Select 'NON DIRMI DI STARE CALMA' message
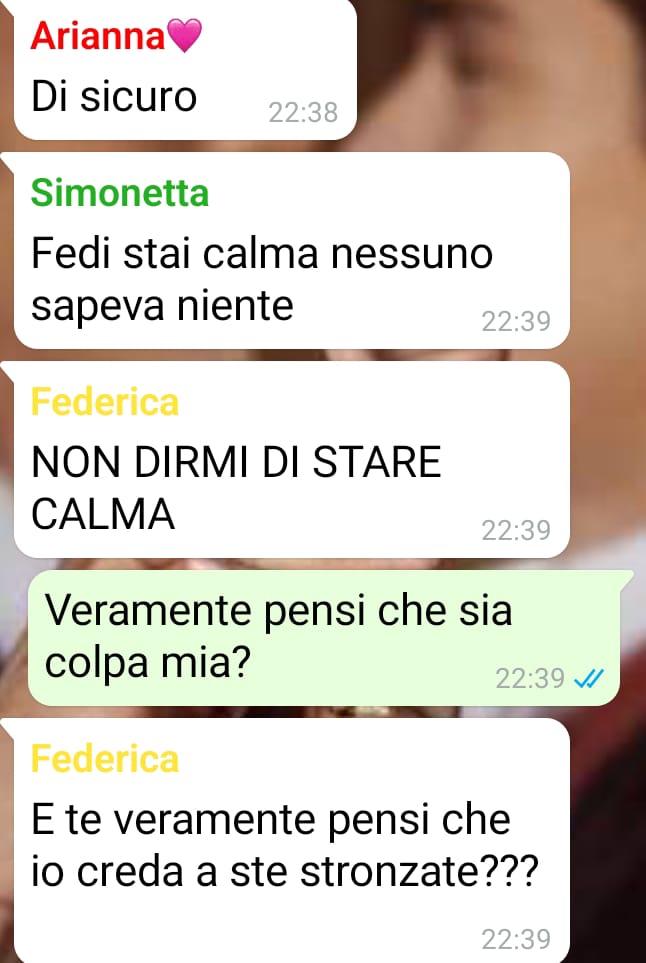The height and width of the screenshot is (963, 646). tap(292, 459)
